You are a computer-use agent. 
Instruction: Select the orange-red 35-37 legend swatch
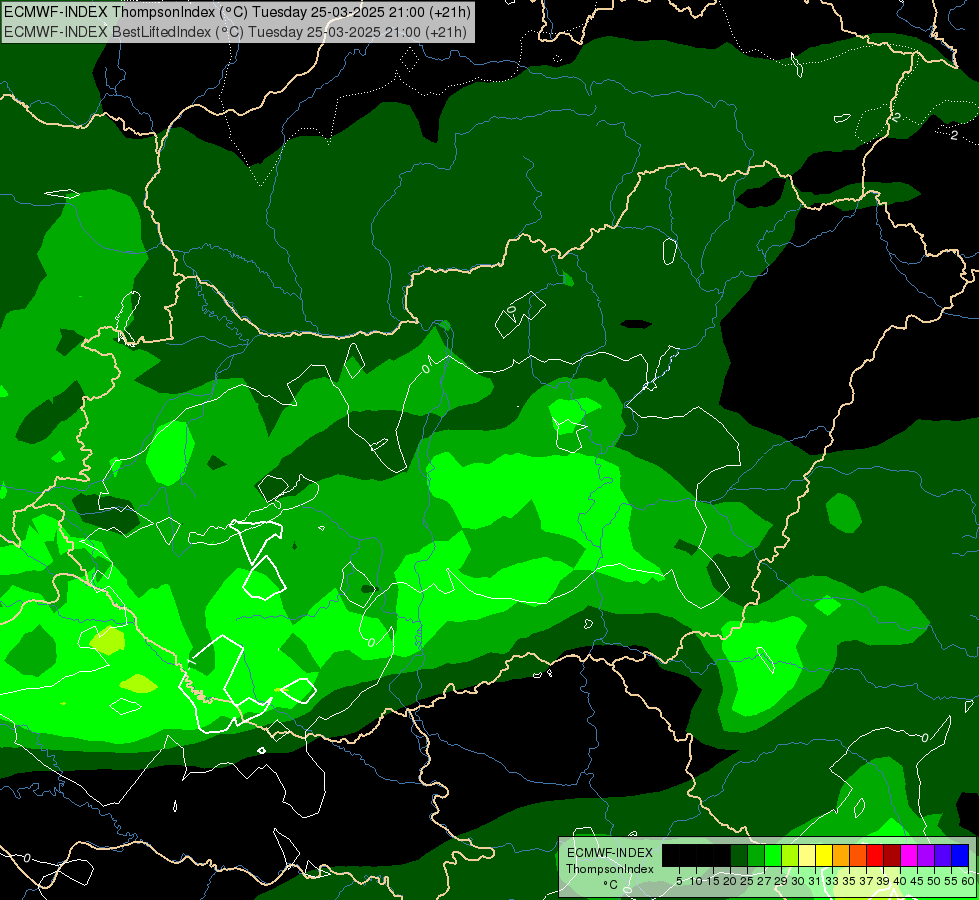[858, 855]
